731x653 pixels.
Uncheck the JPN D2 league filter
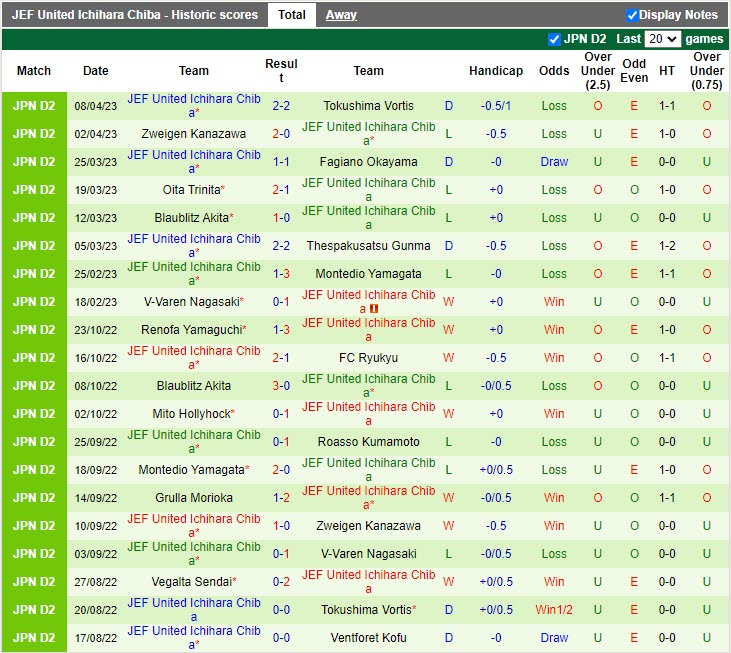tap(554, 39)
